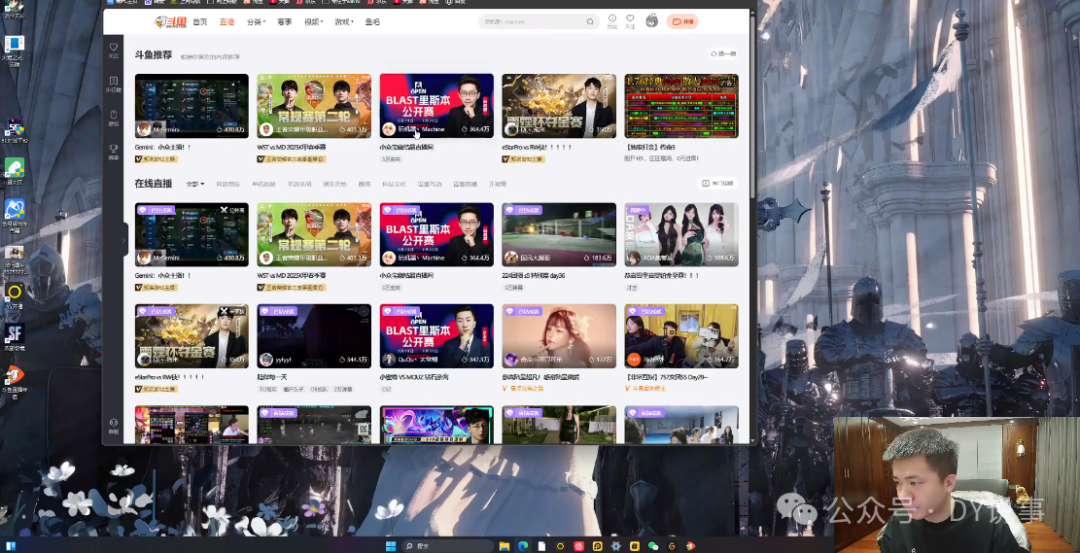Open the 赛事 navigation item
This screenshot has height=553, width=1080.
284,22
